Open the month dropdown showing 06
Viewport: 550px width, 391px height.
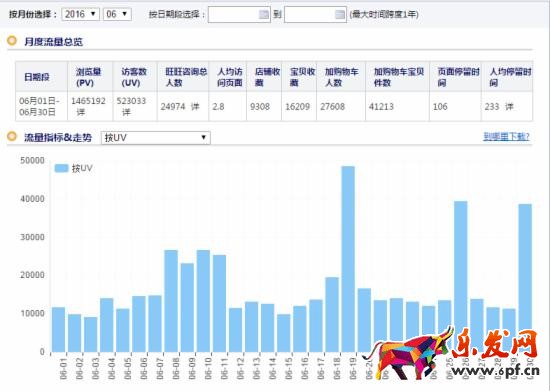(x=117, y=14)
